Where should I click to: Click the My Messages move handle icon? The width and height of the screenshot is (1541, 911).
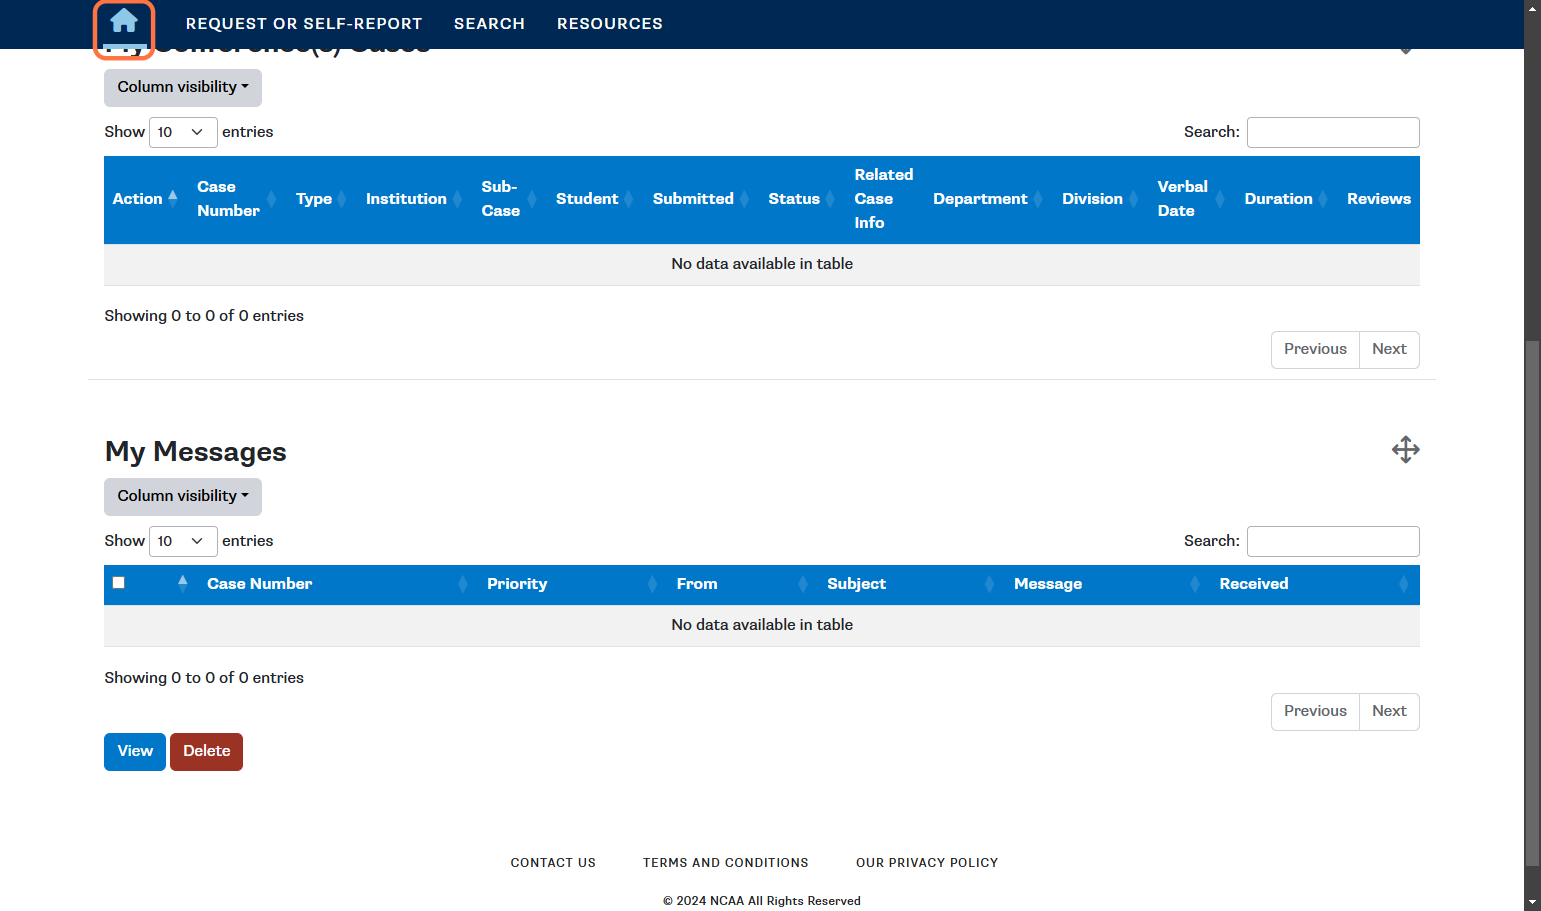(1405, 450)
